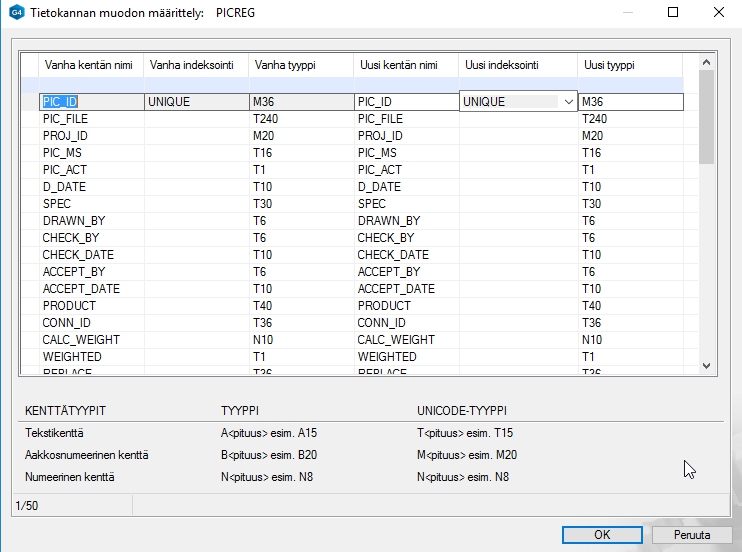Click the G4 application icon in title bar
742x552 pixels.
coord(16,13)
